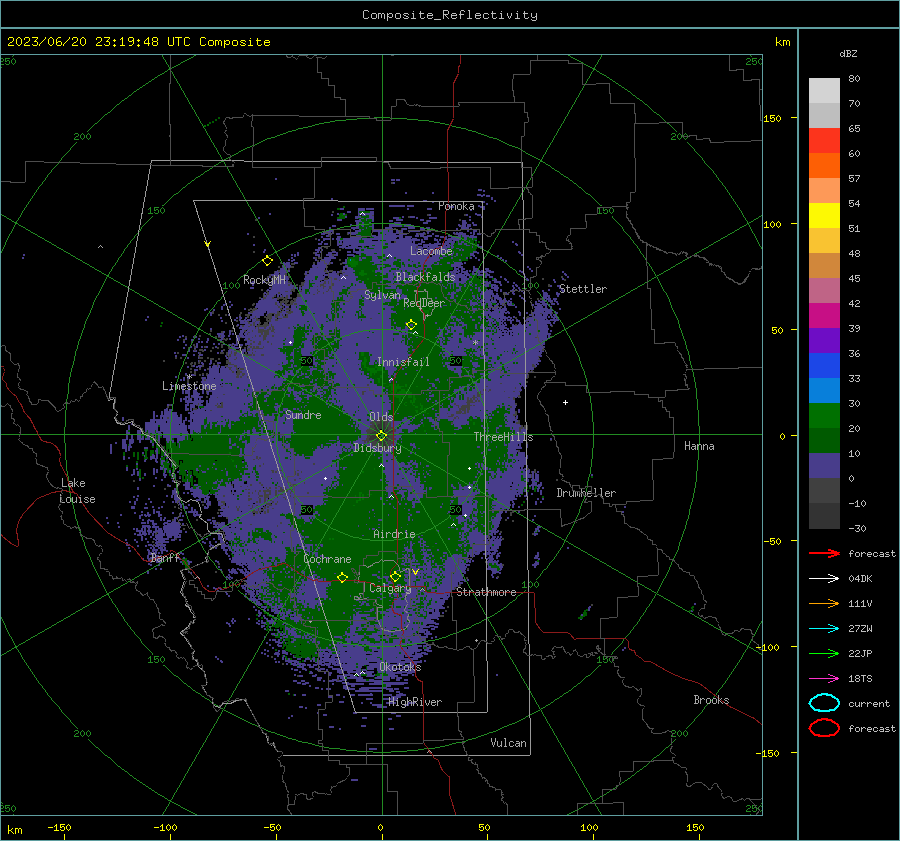Click the dBZ legend heading

[848, 53]
